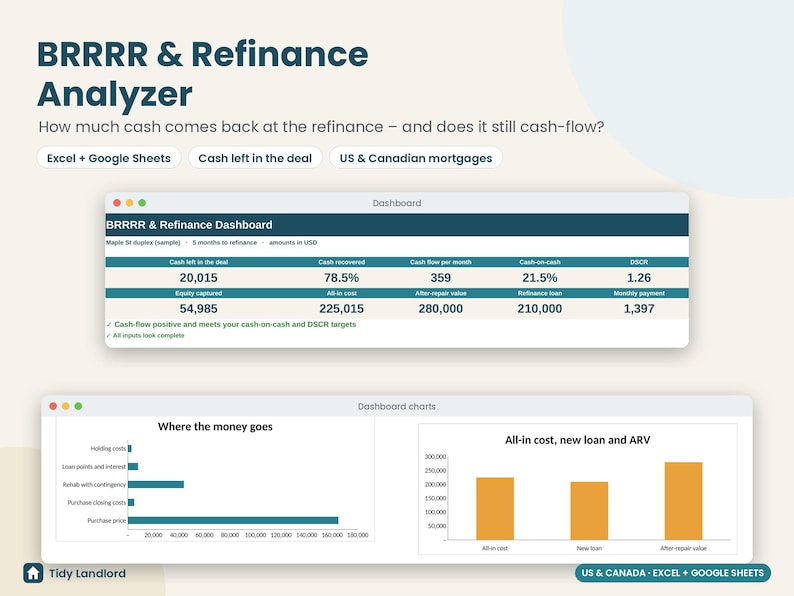Click the Equity captured value 54,985

(x=198, y=308)
